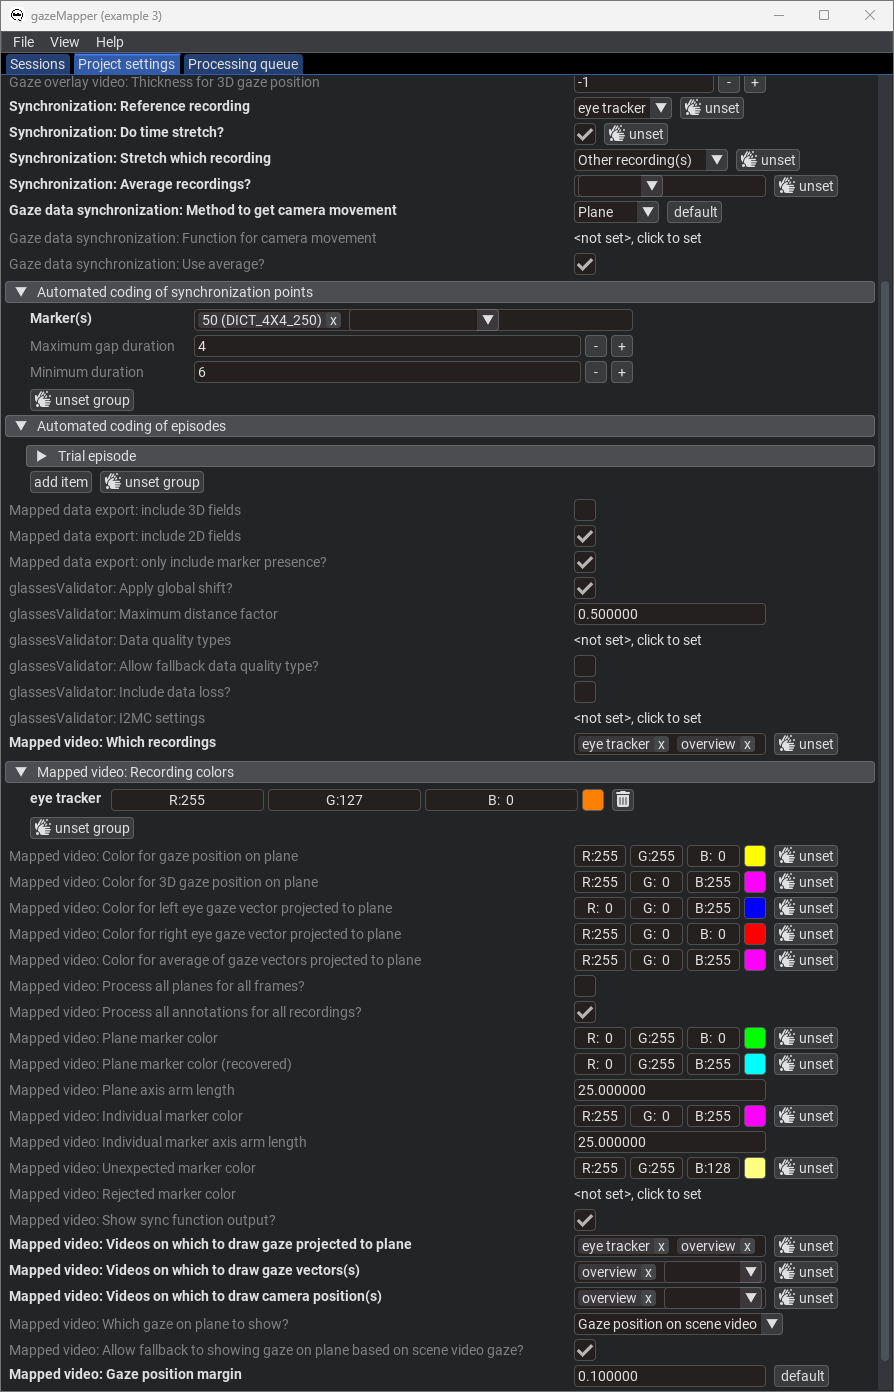The width and height of the screenshot is (894, 1392).
Task: Unset videos on which to draw camera position(s)
Action: tap(805, 1298)
